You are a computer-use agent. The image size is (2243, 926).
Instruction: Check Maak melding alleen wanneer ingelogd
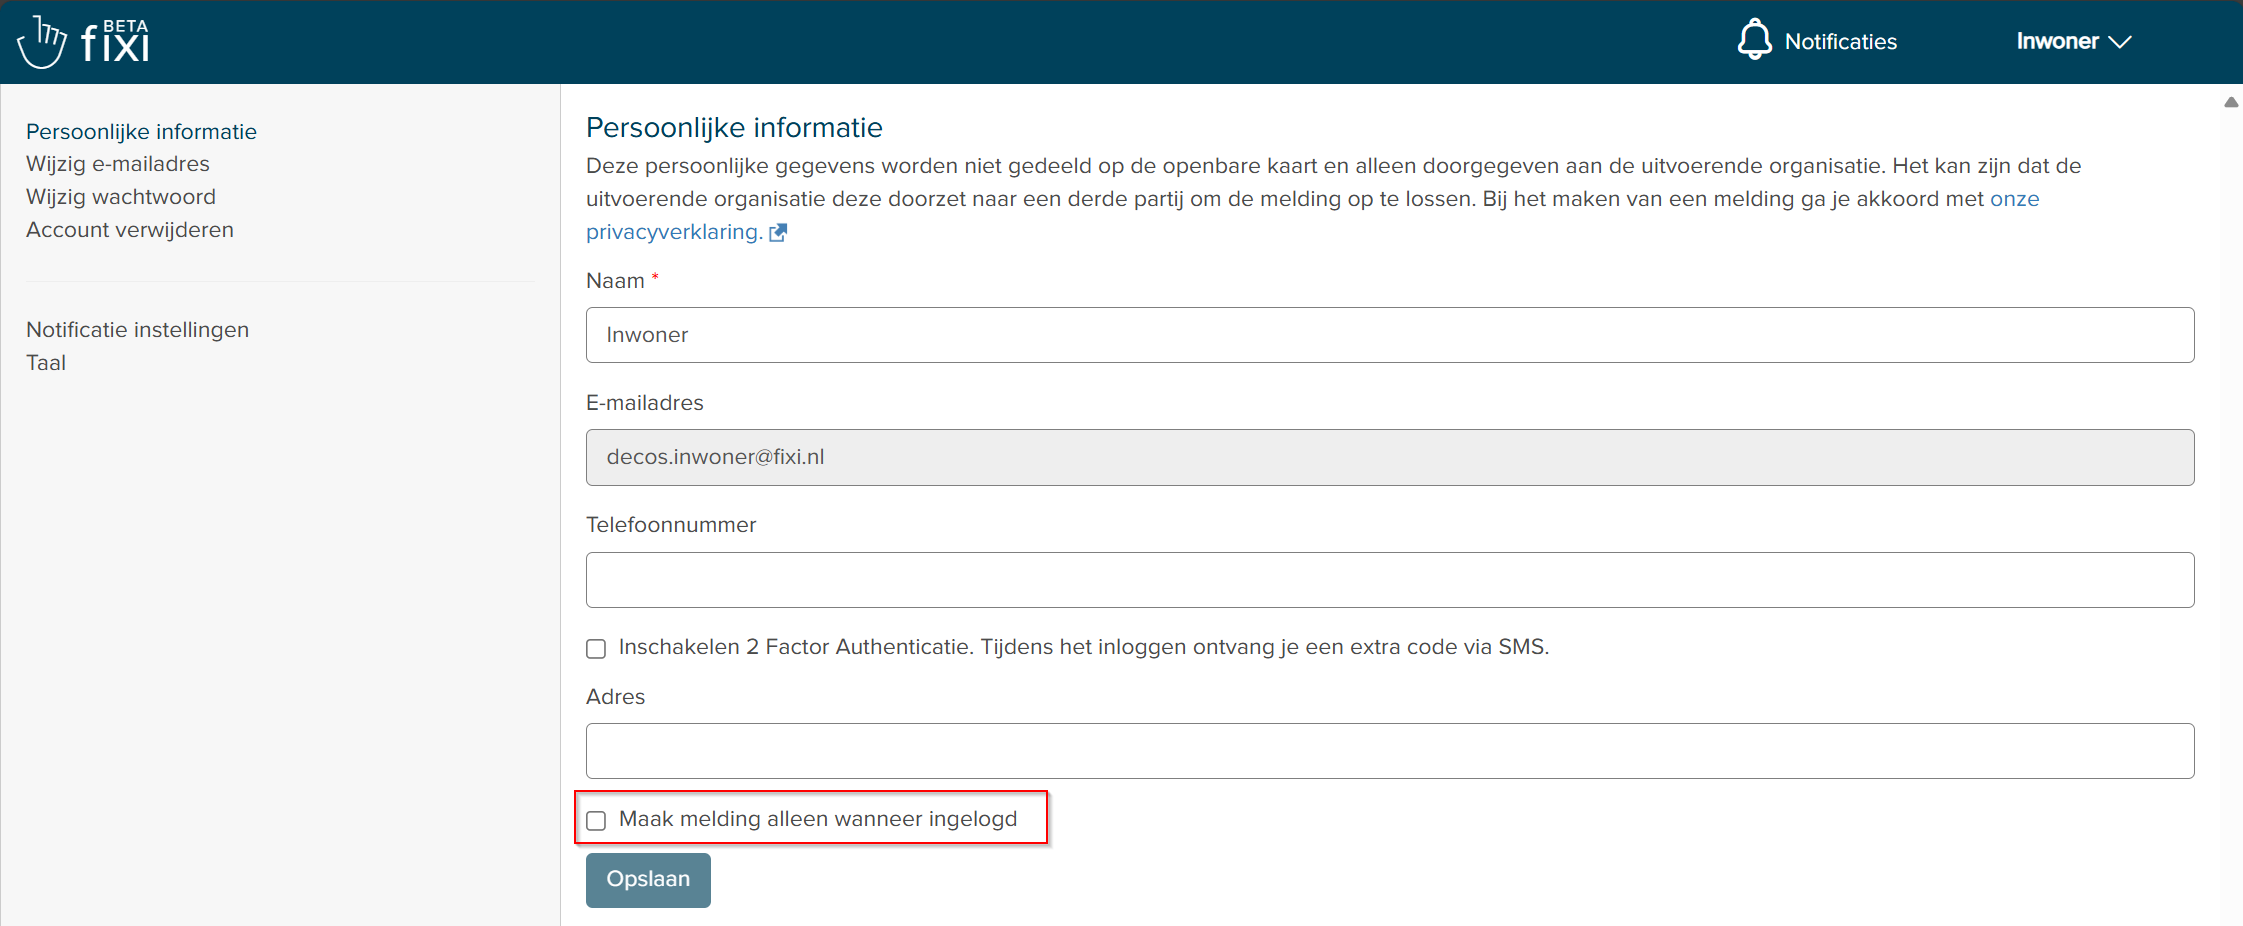tap(597, 820)
